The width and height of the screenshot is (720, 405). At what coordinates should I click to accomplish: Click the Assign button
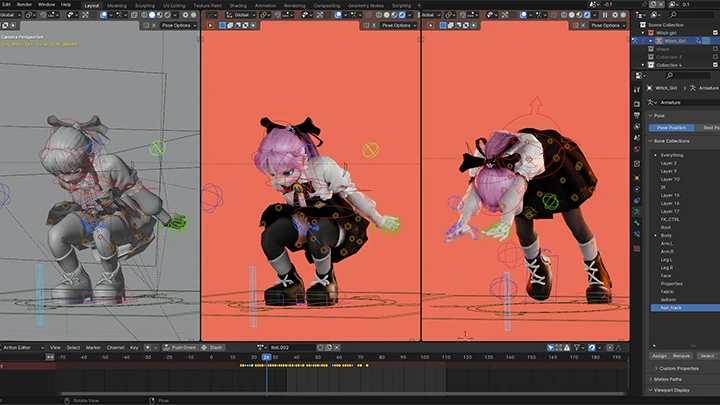pyautogui.click(x=659, y=356)
